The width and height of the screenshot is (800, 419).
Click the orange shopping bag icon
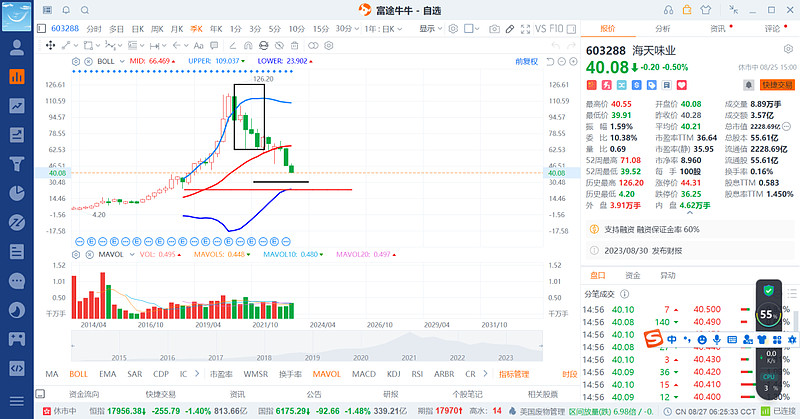687,10
